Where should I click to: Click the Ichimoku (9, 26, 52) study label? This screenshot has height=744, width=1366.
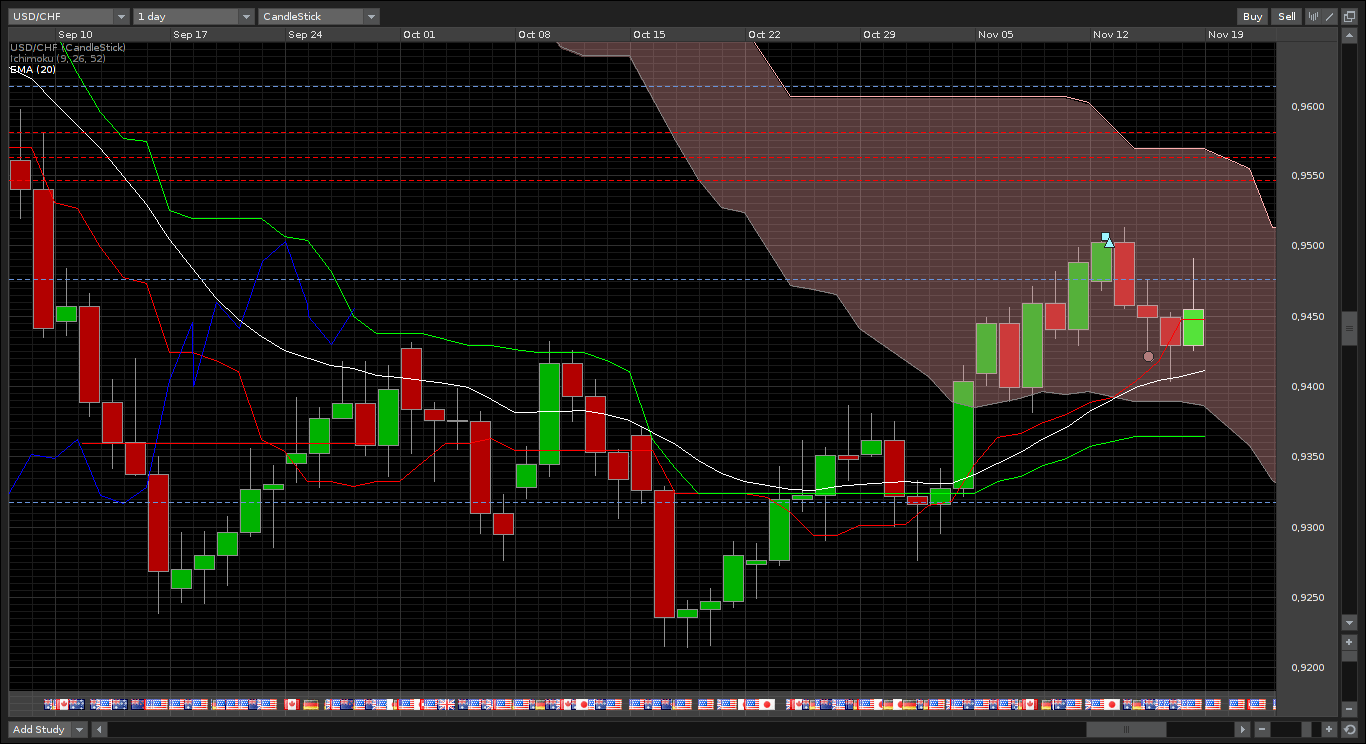point(58,58)
